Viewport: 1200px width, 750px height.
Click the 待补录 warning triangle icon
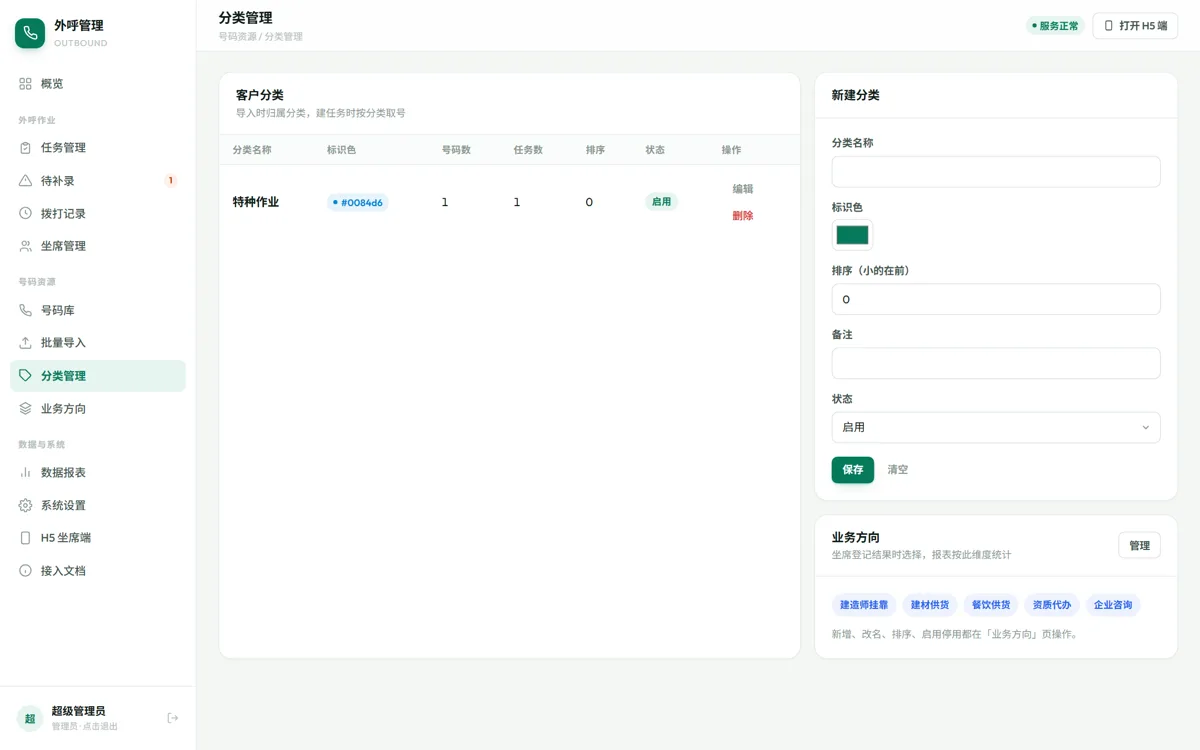(26, 181)
